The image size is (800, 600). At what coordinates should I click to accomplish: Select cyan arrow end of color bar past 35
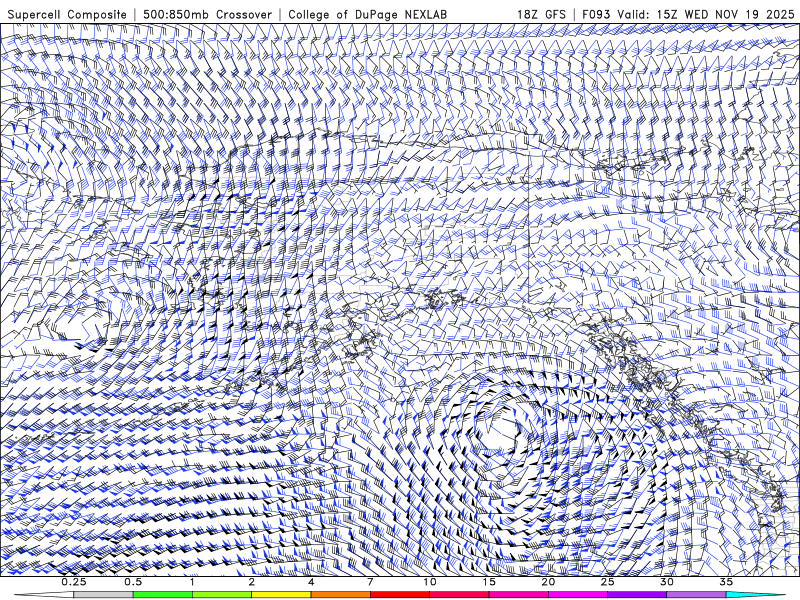click(755, 595)
